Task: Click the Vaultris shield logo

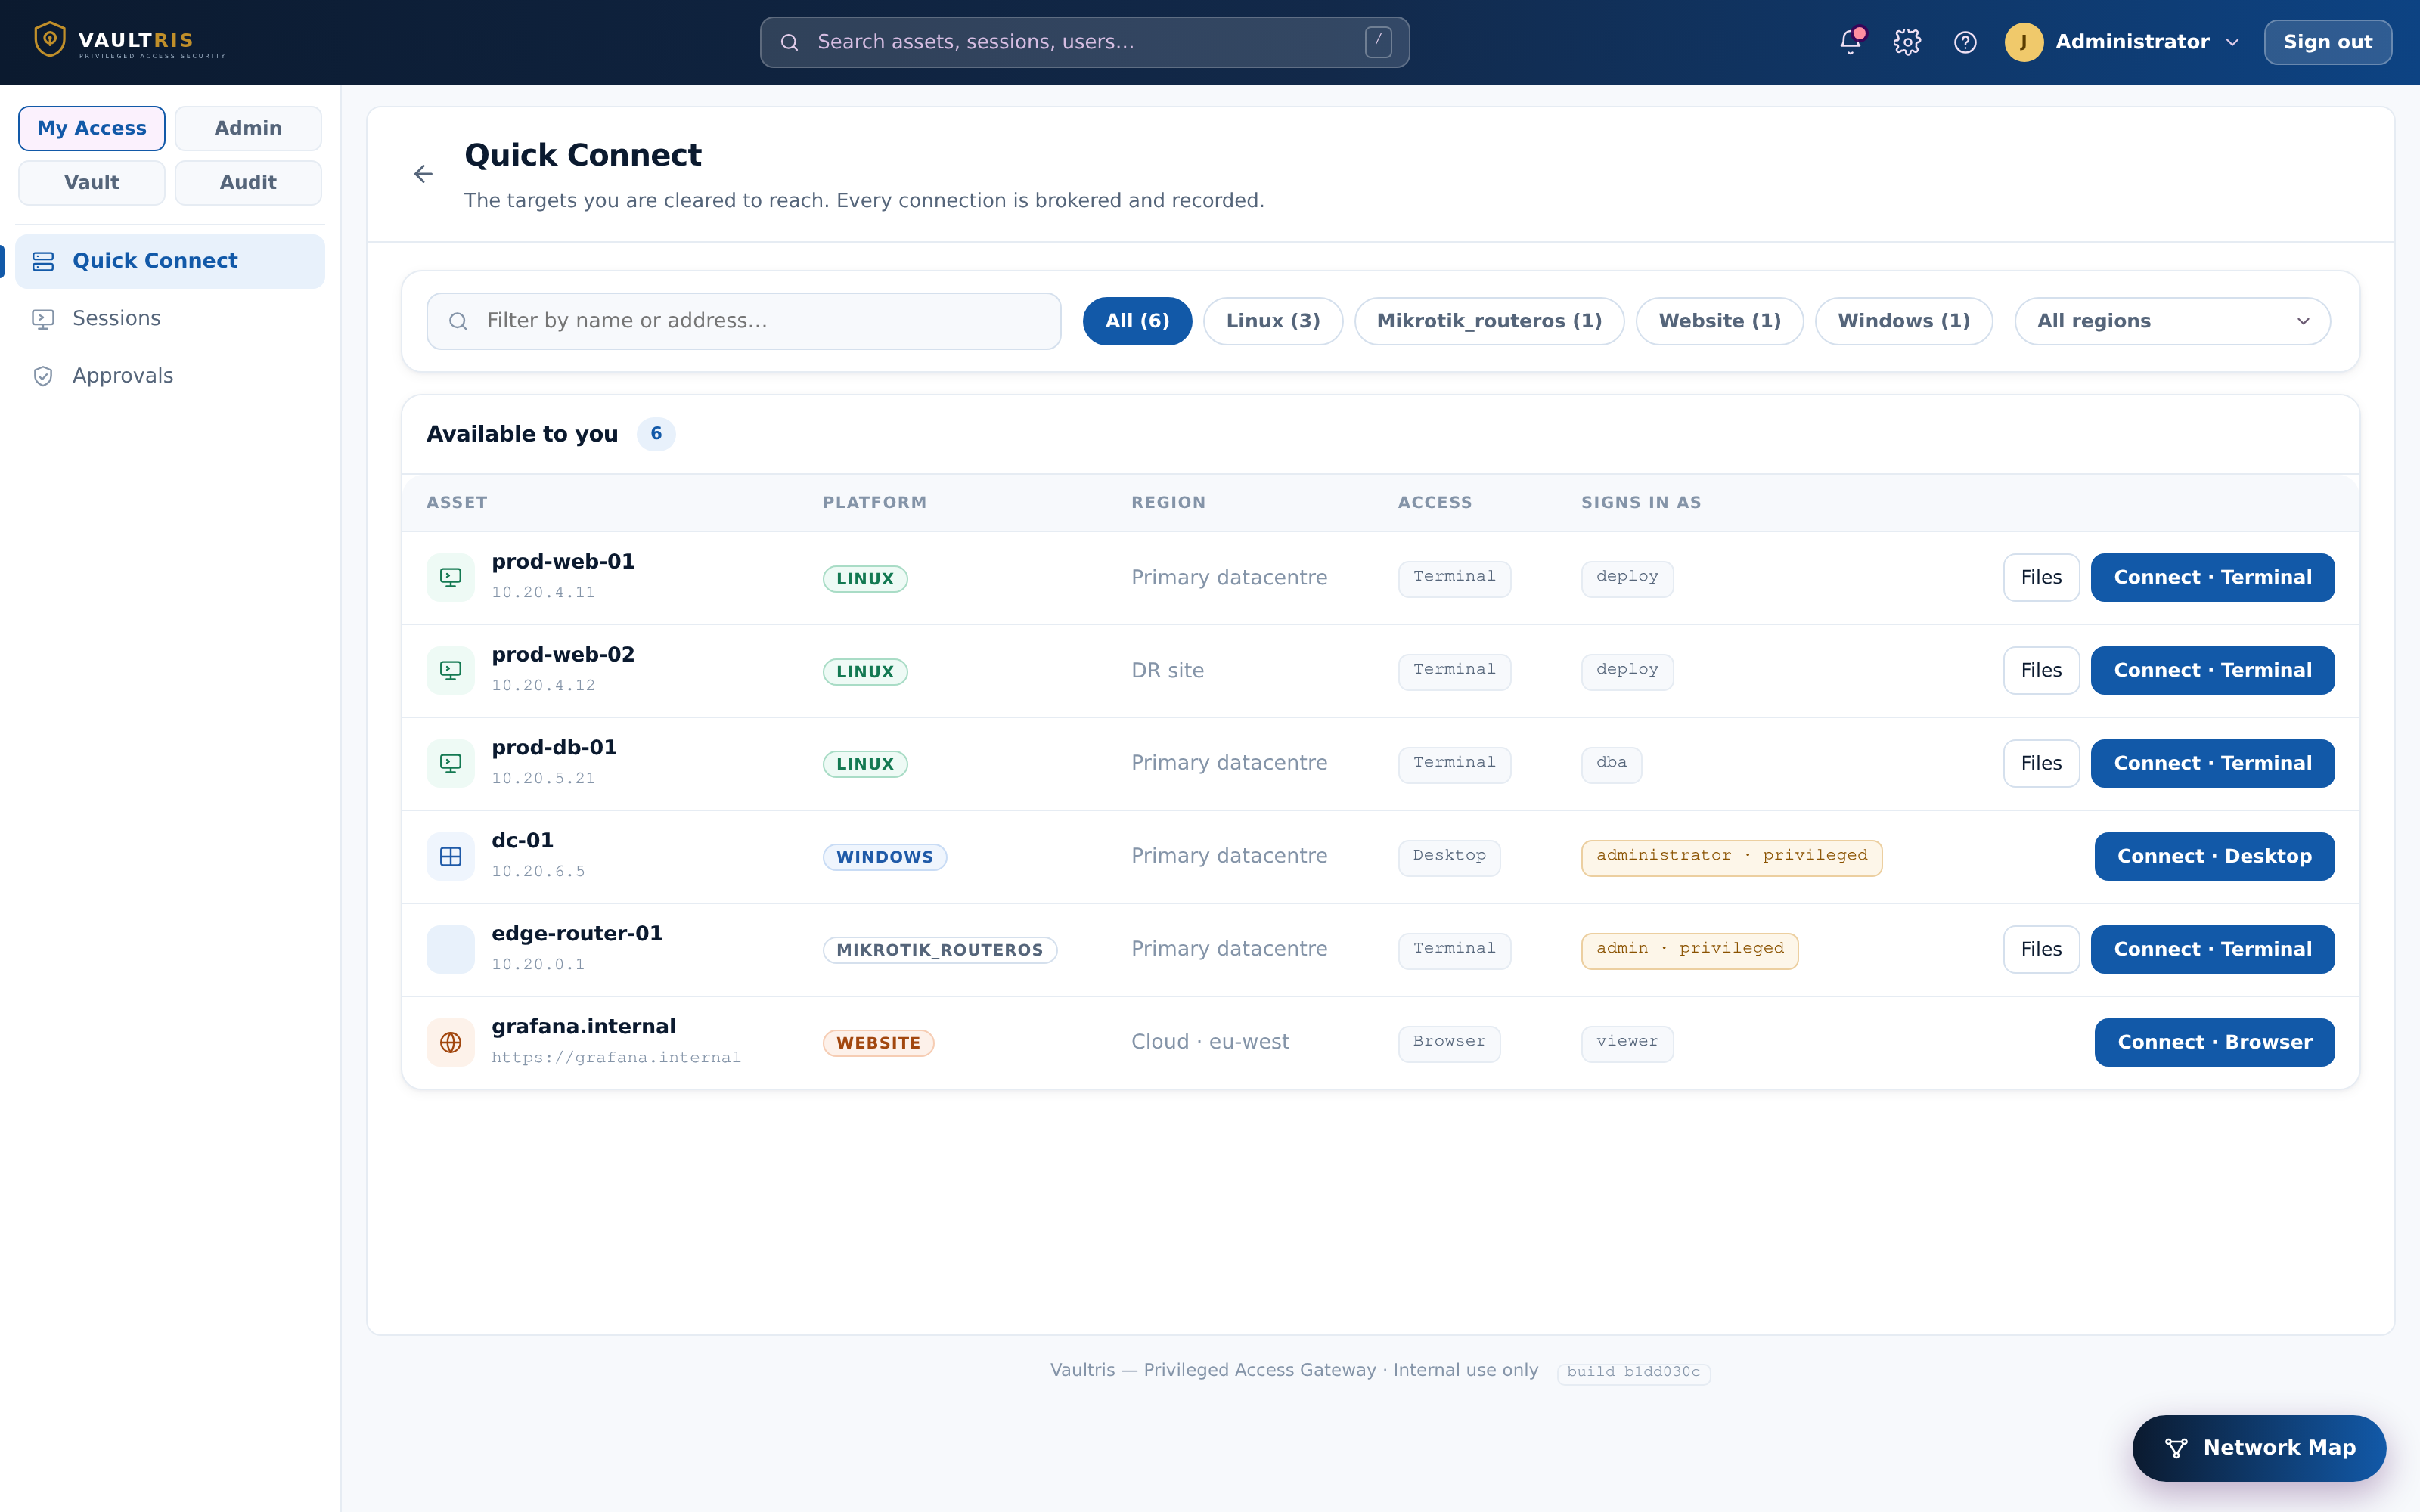Action: pos(49,40)
